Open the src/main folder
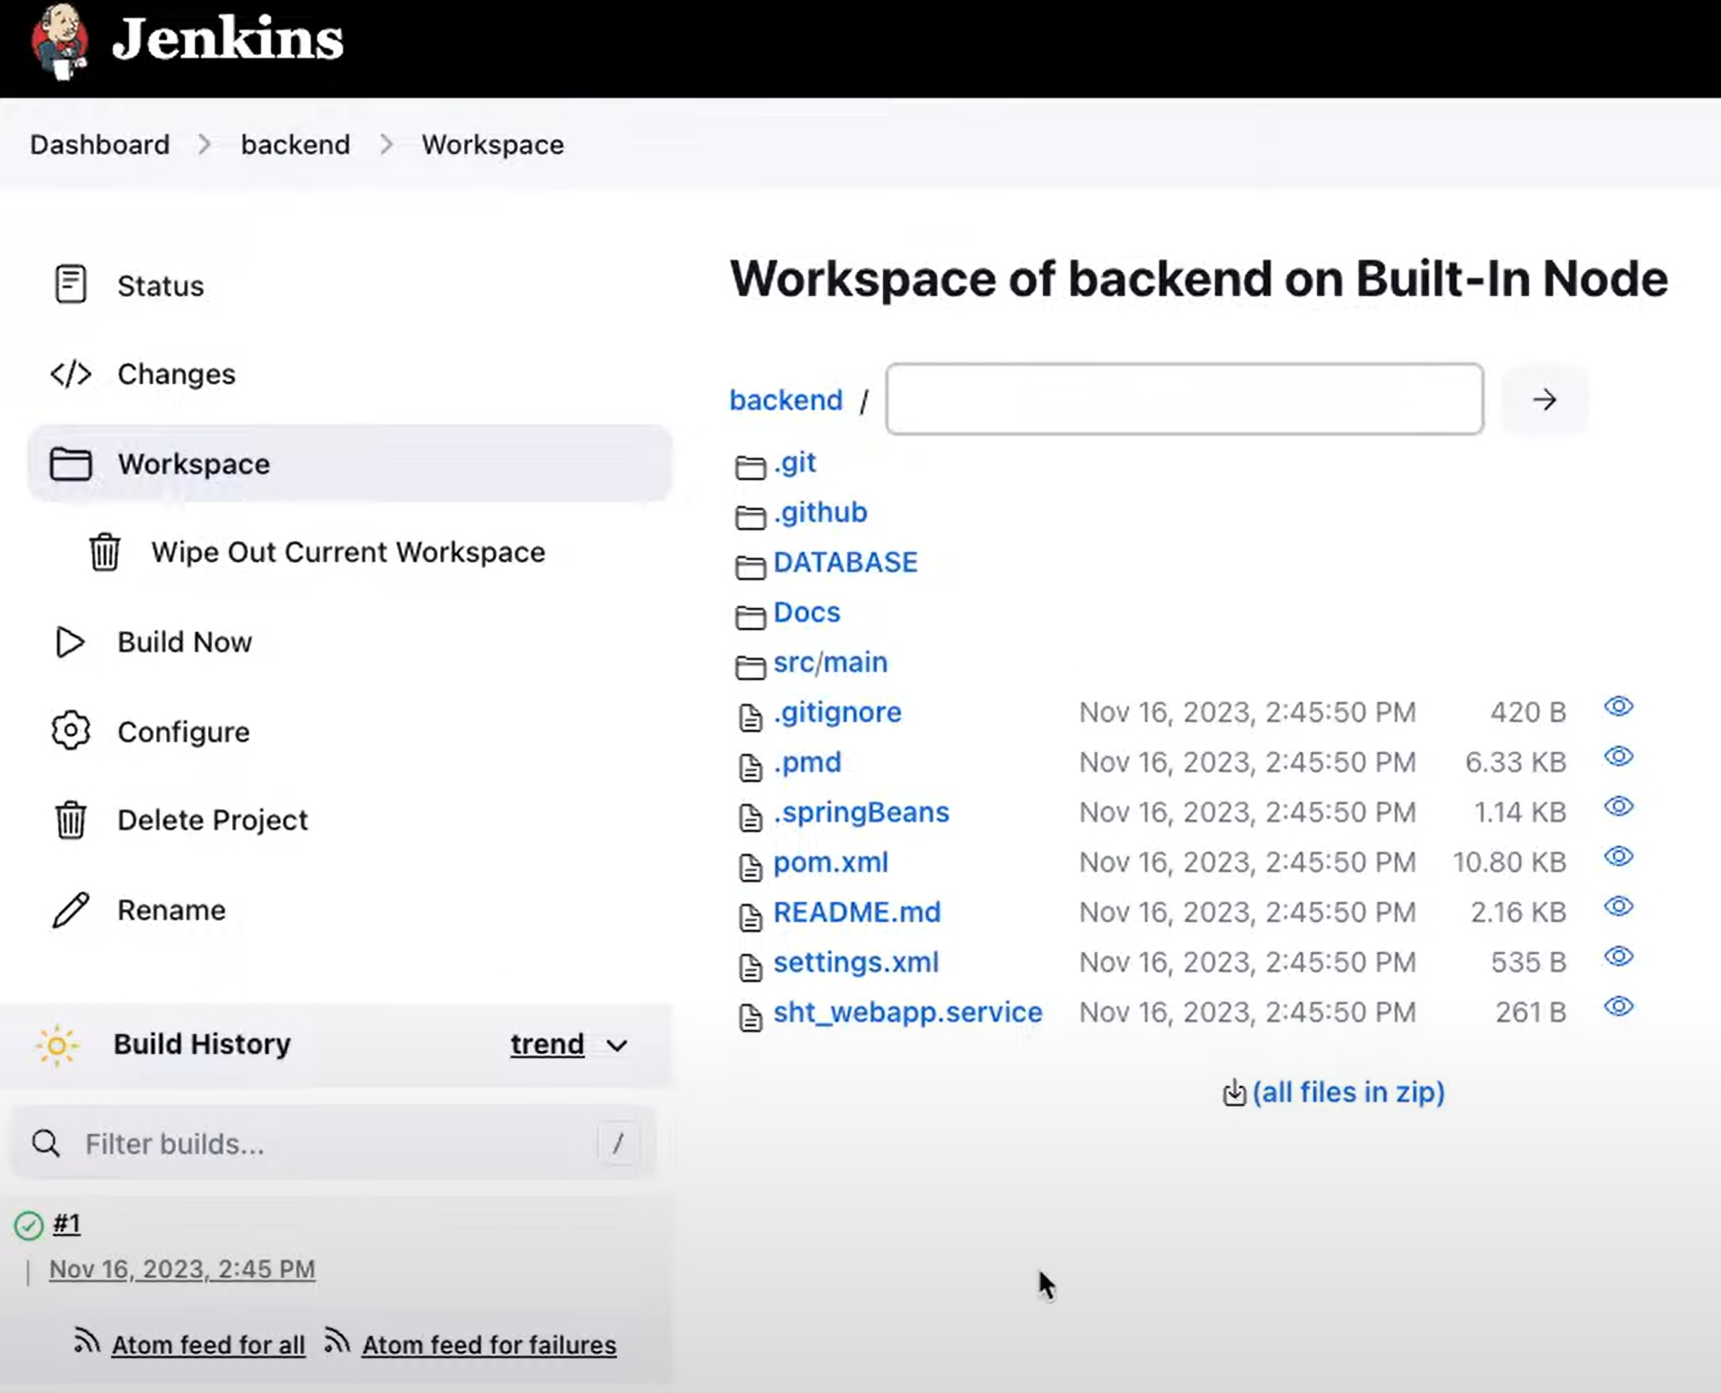 [830, 662]
